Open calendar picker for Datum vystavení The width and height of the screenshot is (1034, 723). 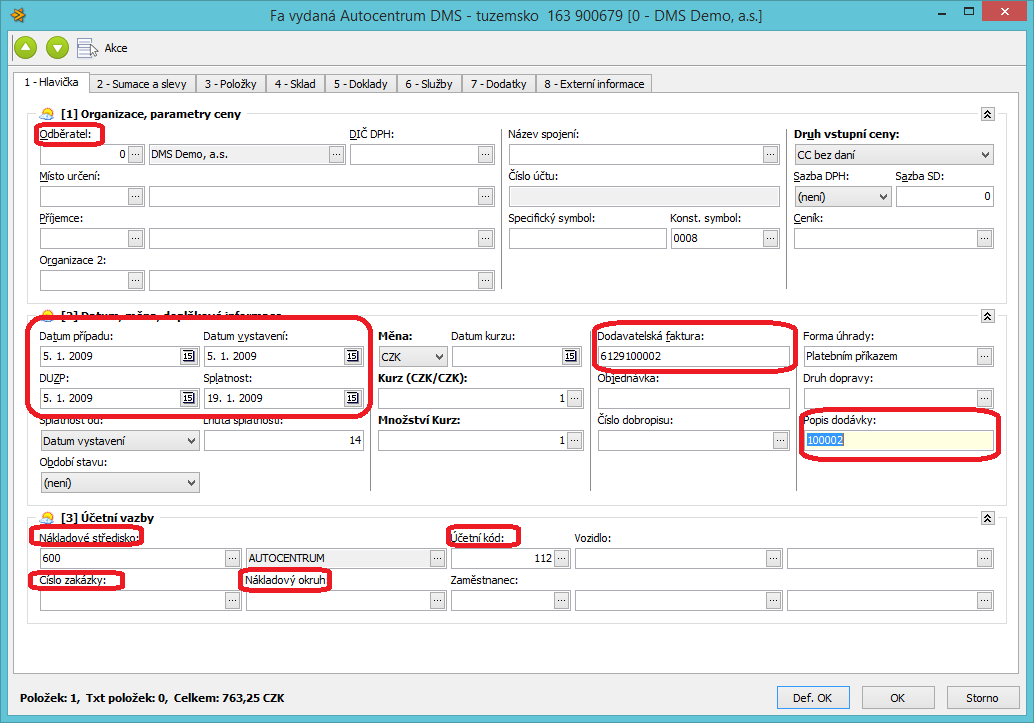coord(351,356)
